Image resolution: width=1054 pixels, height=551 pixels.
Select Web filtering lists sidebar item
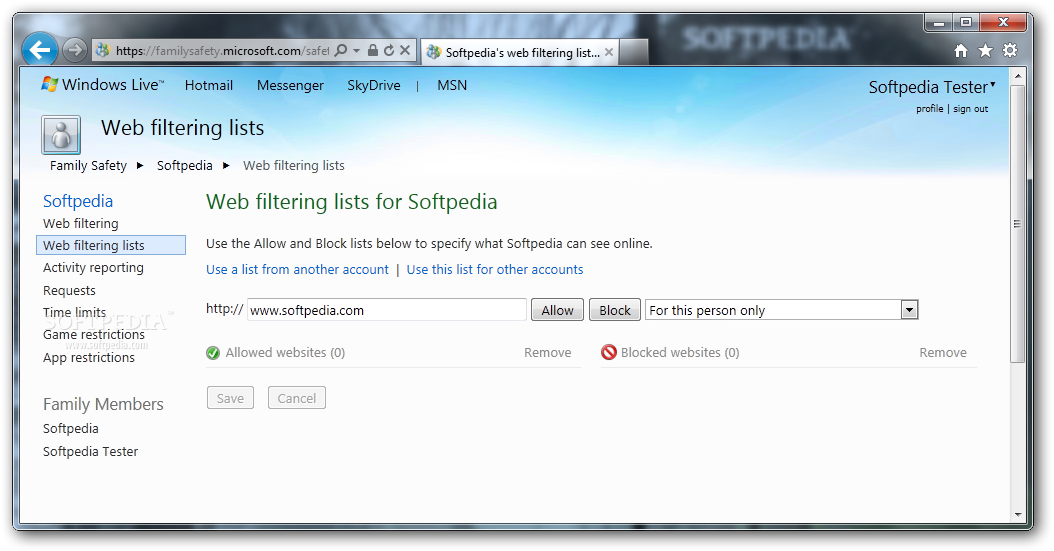(x=111, y=245)
